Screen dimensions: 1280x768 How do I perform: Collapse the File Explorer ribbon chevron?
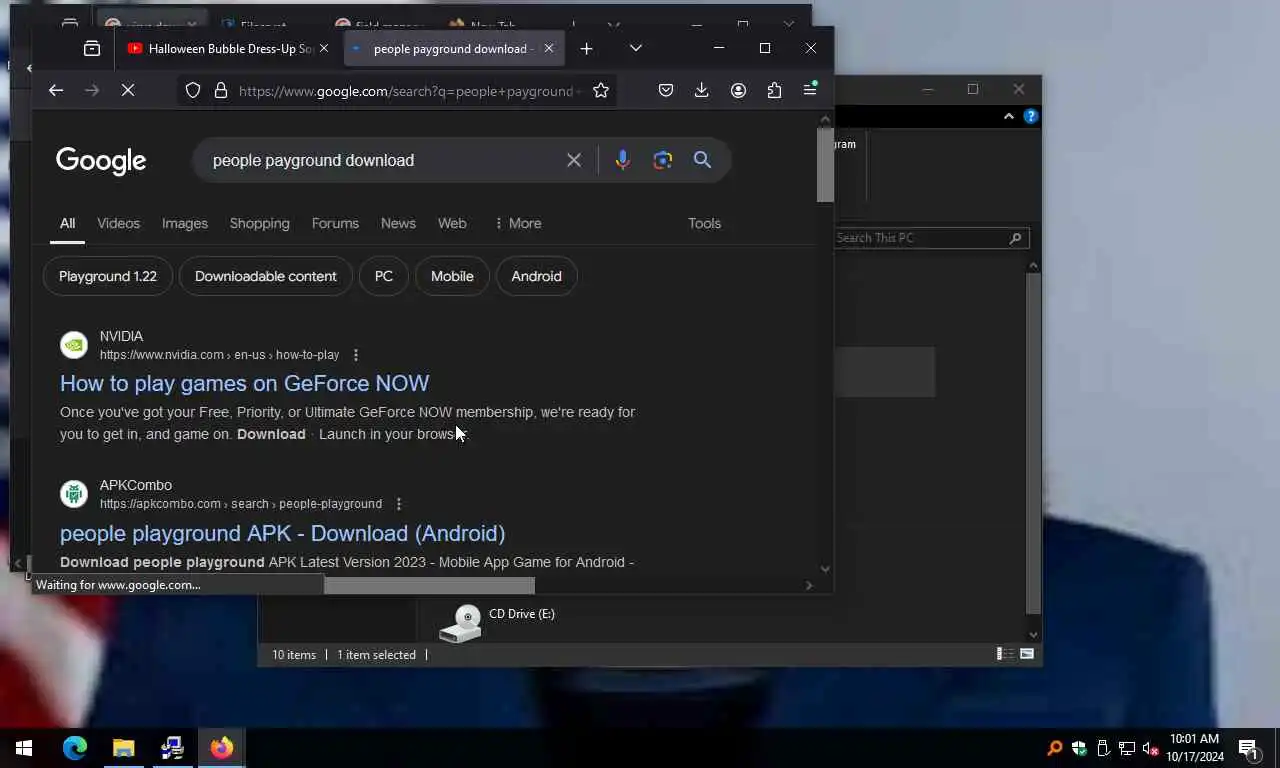tap(1008, 117)
